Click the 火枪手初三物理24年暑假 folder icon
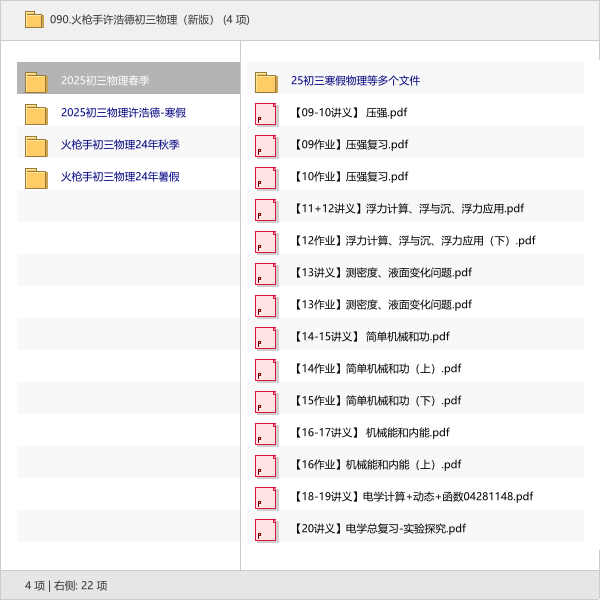Image resolution: width=600 pixels, height=600 pixels. click(x=36, y=178)
